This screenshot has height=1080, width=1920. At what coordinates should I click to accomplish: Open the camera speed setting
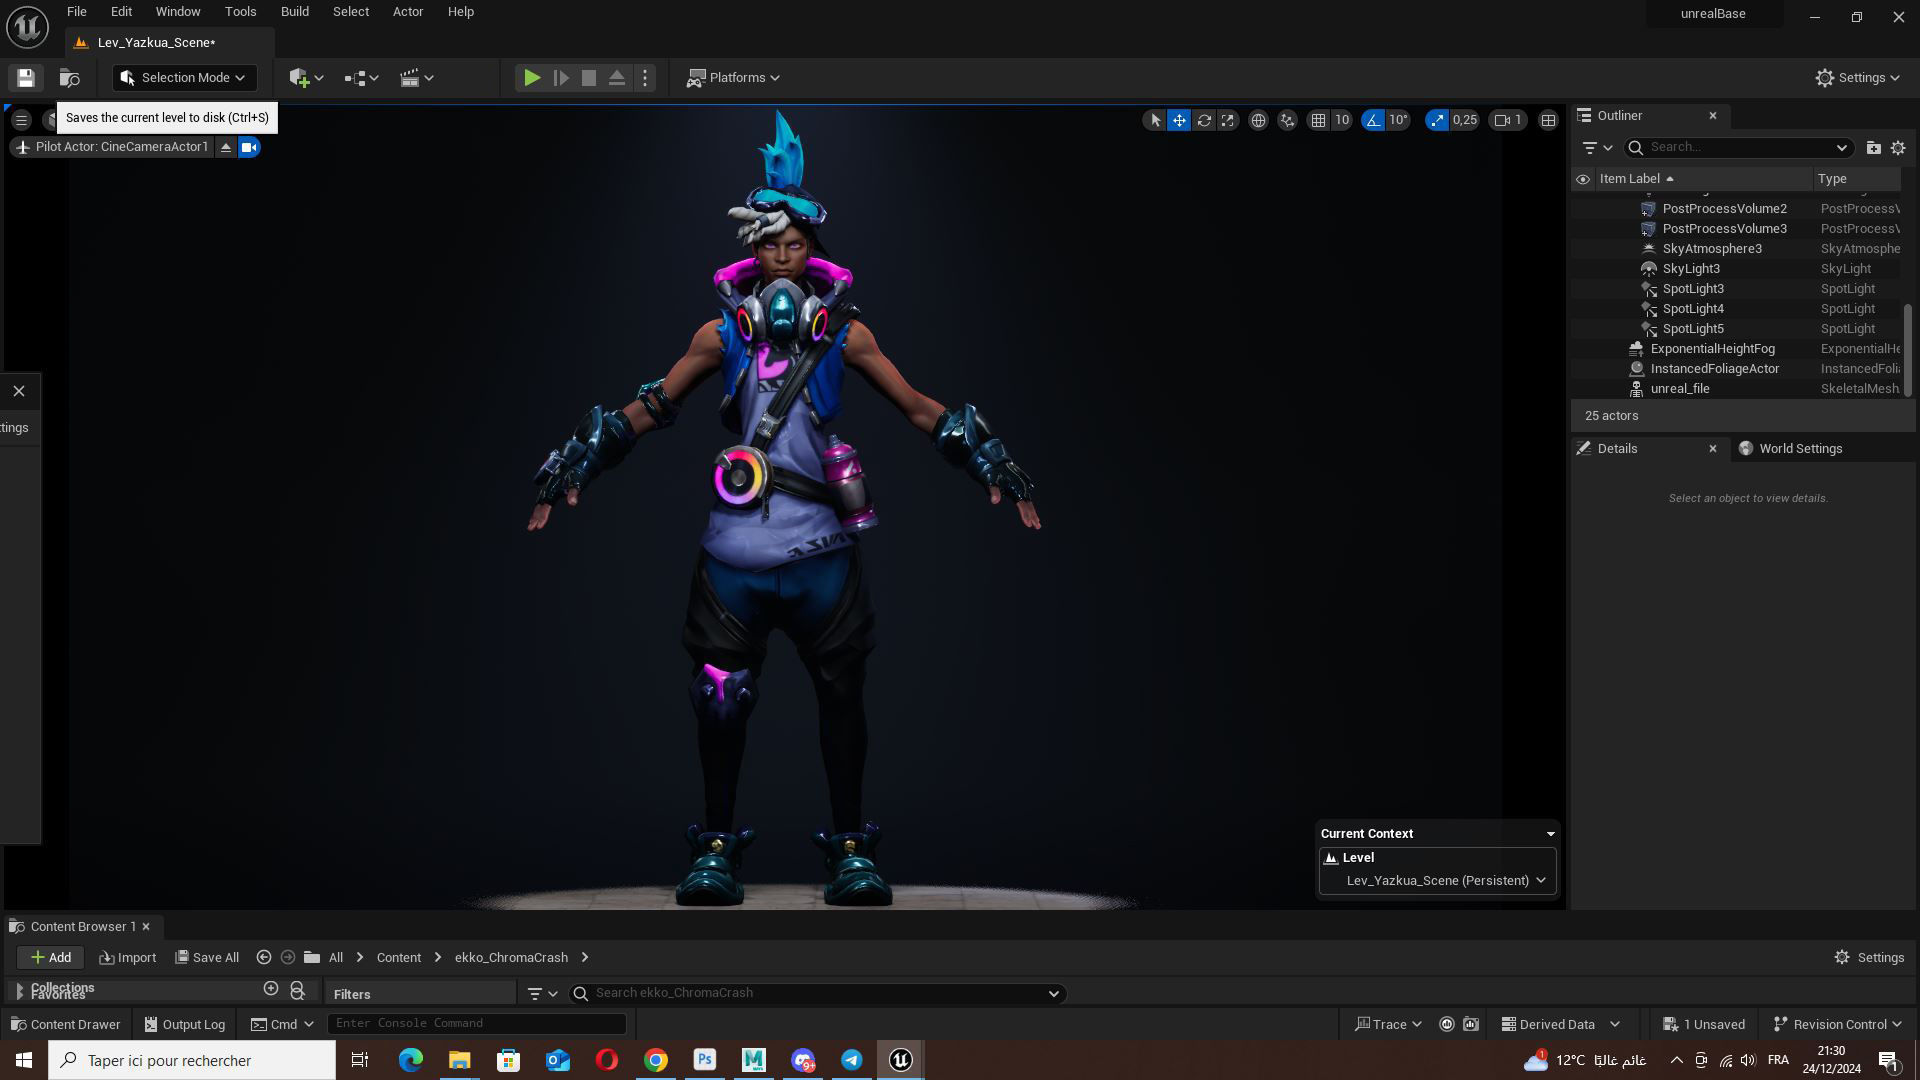pos(1508,120)
